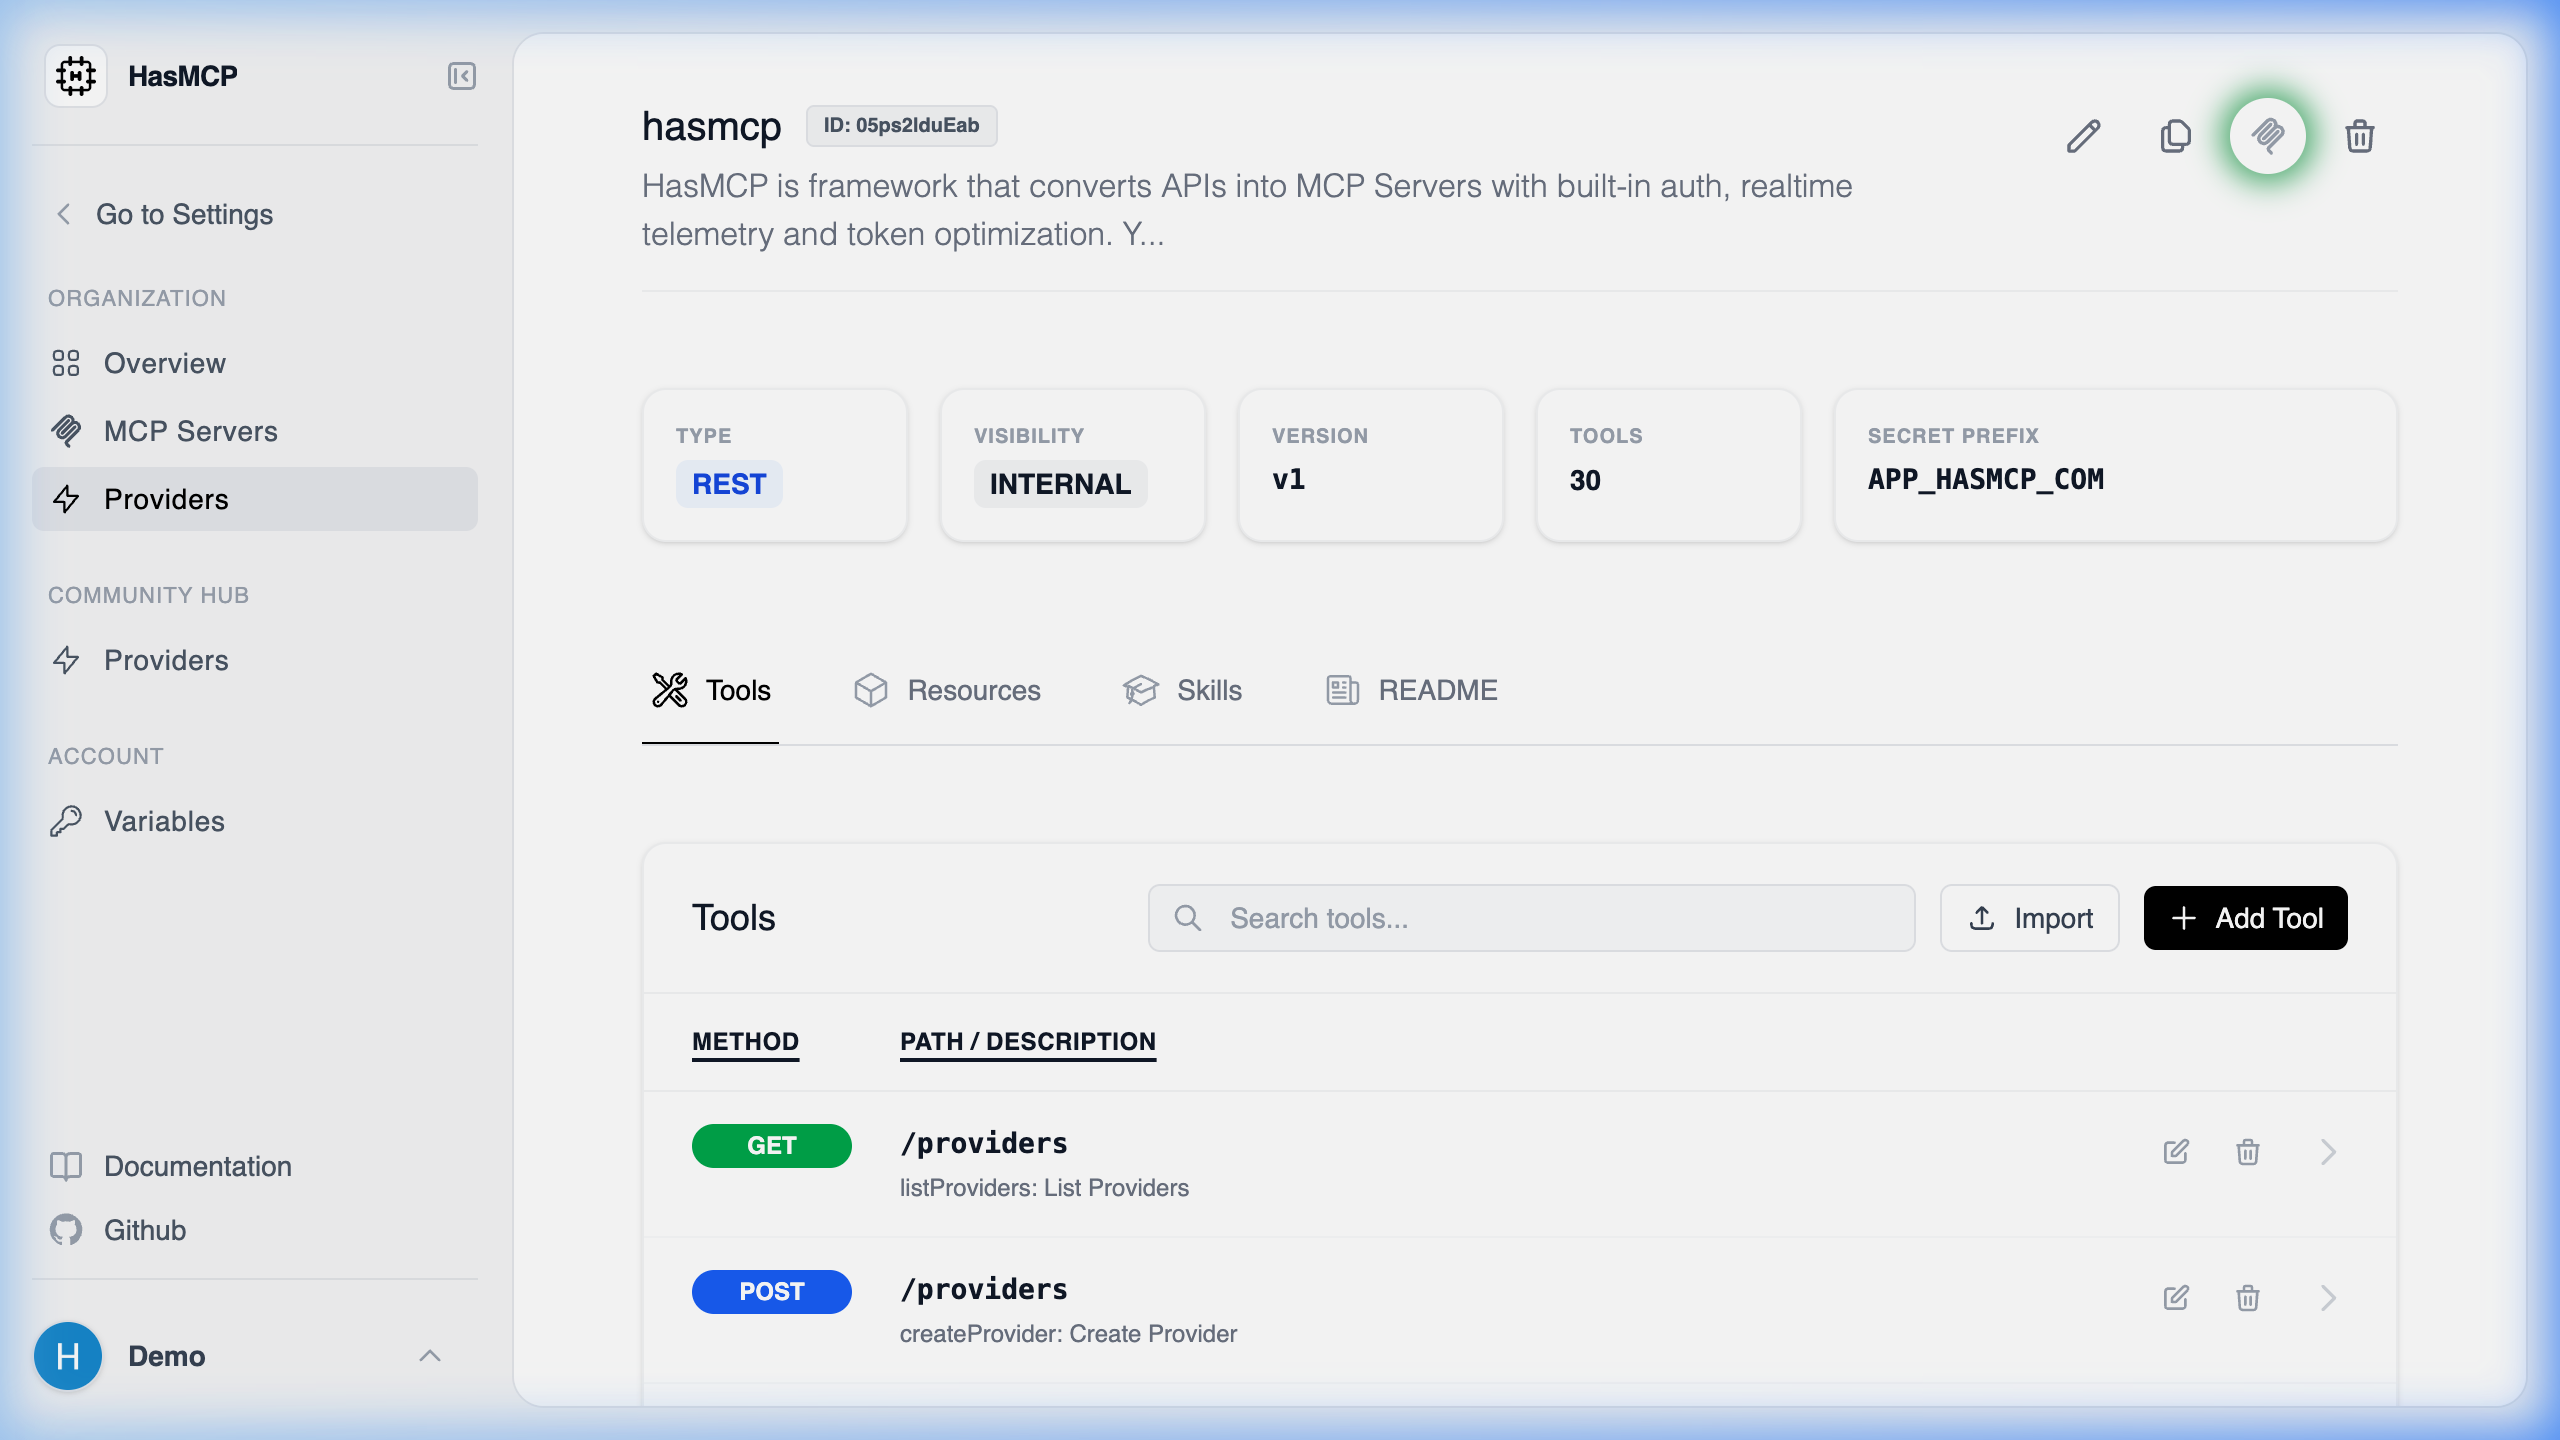Open the edit pencil icon for hasmcp provider
2560x1440 pixels.
(x=2083, y=137)
